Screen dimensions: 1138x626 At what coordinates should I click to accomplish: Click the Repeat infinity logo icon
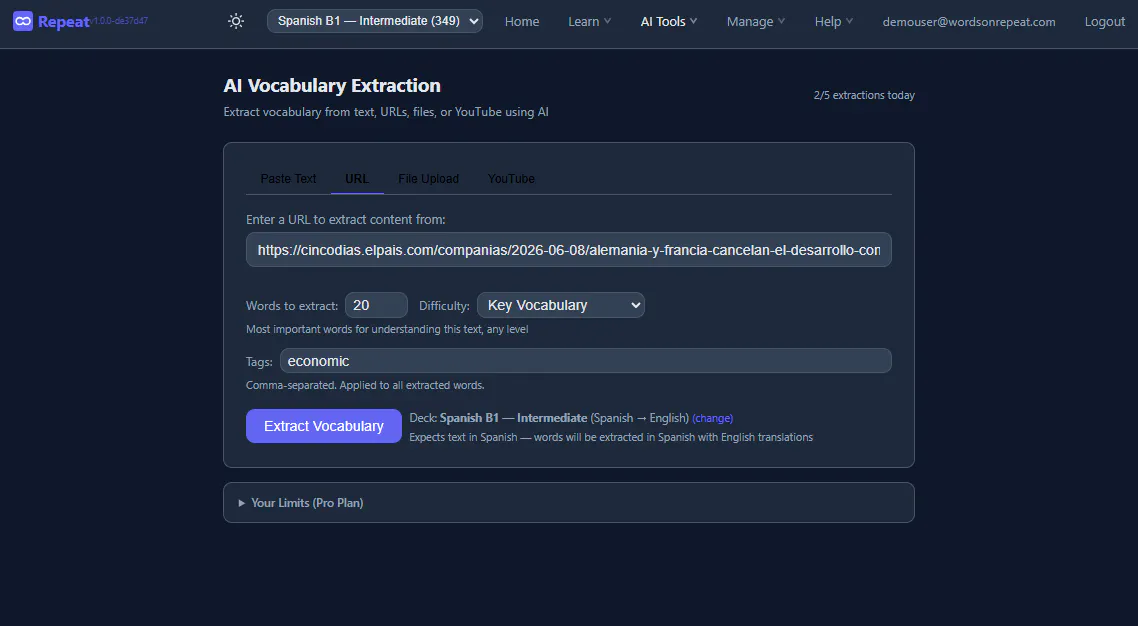tap(23, 21)
